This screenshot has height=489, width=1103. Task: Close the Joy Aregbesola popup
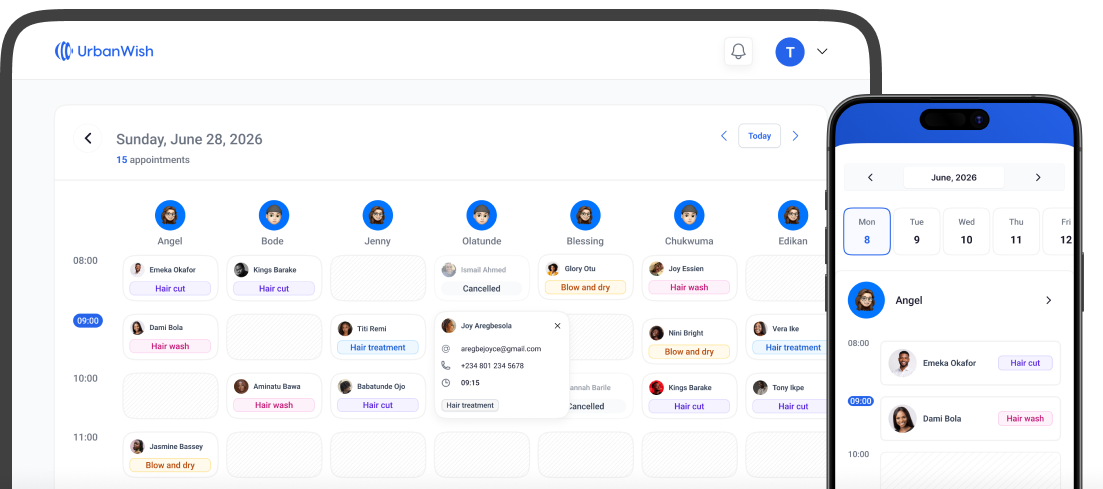coord(557,326)
